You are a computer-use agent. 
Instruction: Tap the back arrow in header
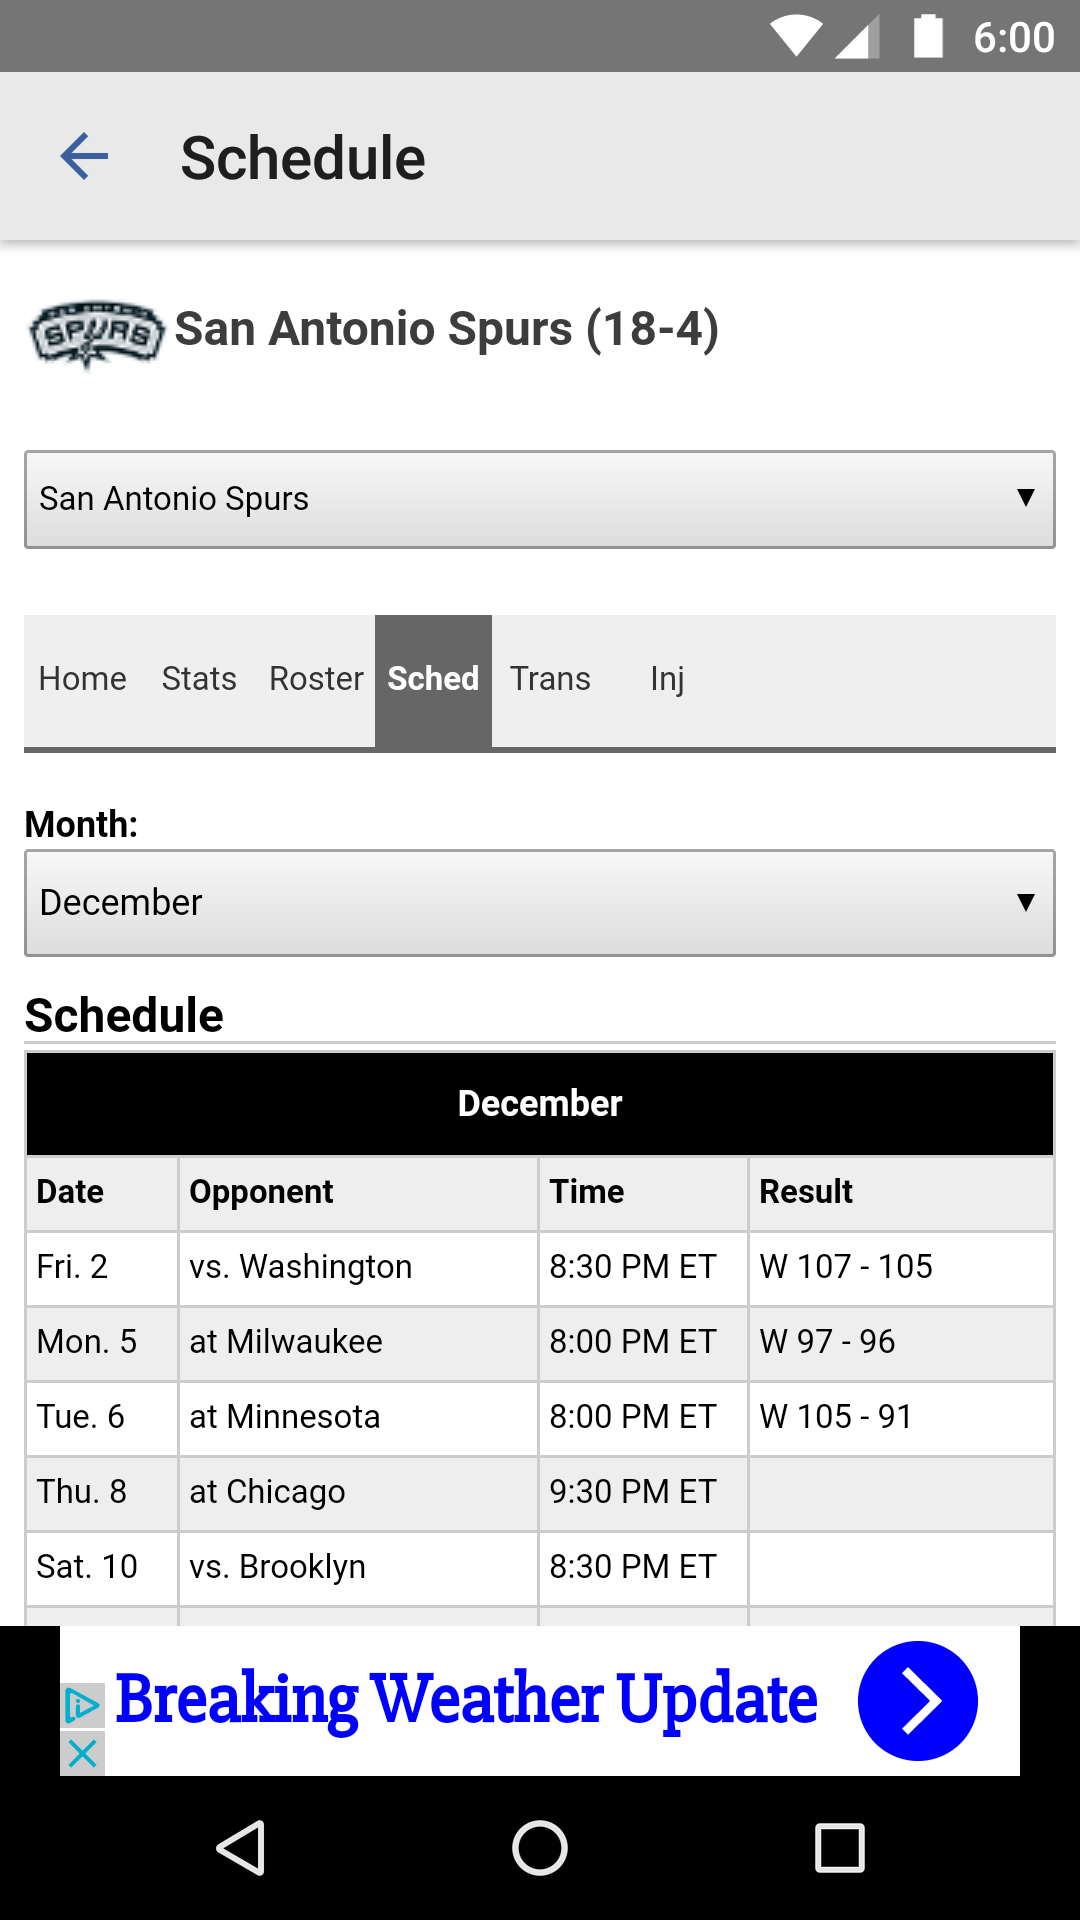pyautogui.click(x=84, y=157)
